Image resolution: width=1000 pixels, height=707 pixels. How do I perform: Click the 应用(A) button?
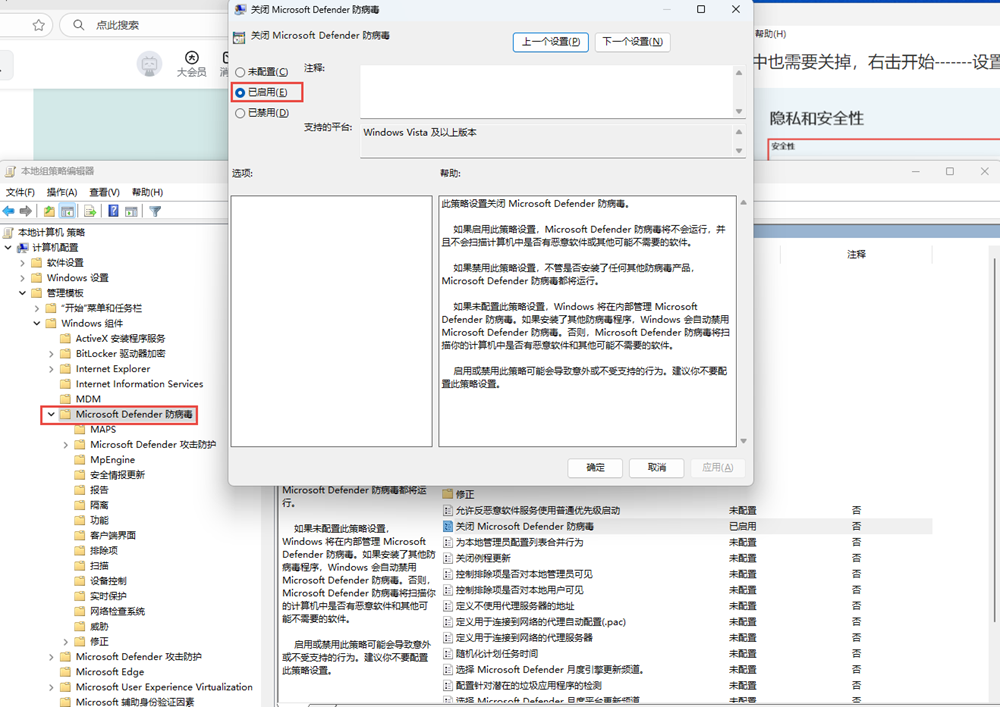pyautogui.click(x=717, y=467)
